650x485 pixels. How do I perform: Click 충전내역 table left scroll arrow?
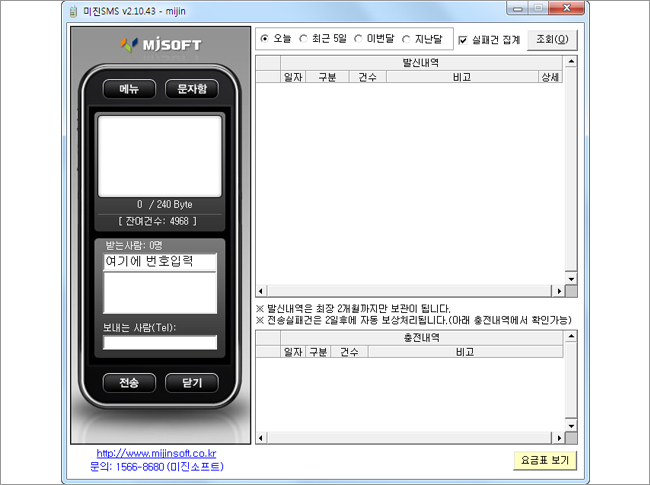[x=261, y=438]
